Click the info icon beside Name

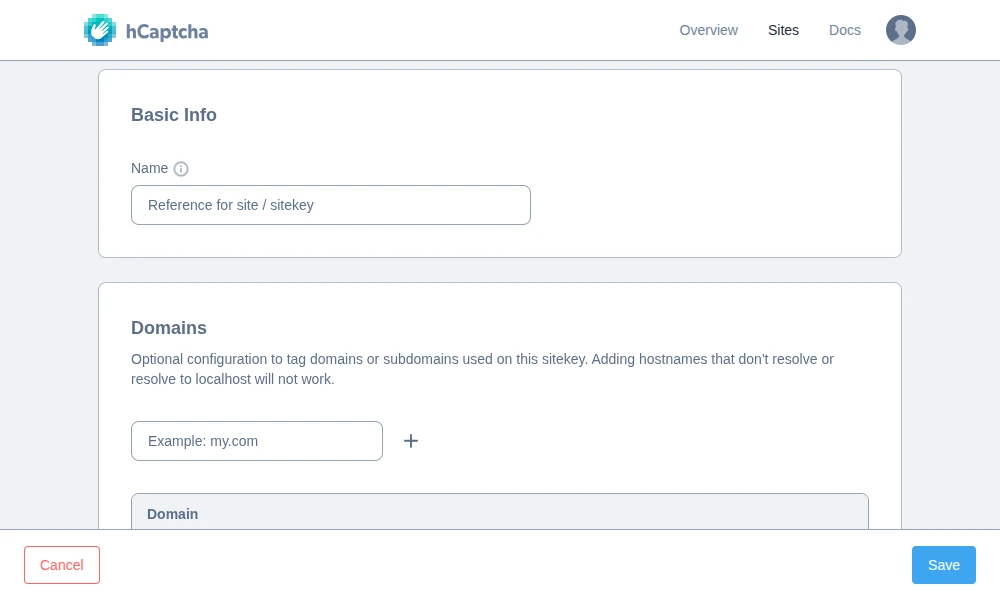[181, 169]
